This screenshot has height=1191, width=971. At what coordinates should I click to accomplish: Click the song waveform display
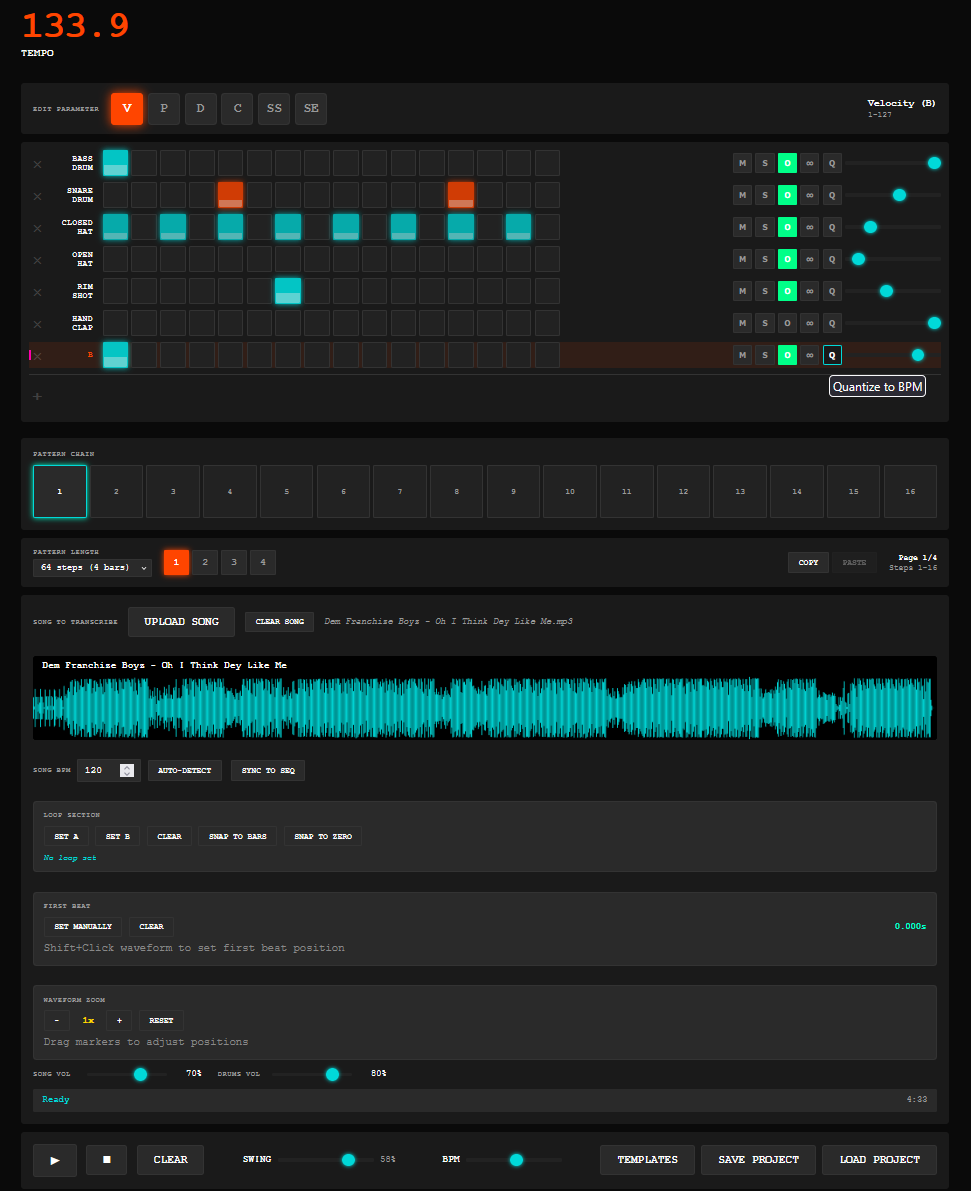pyautogui.click(x=485, y=698)
